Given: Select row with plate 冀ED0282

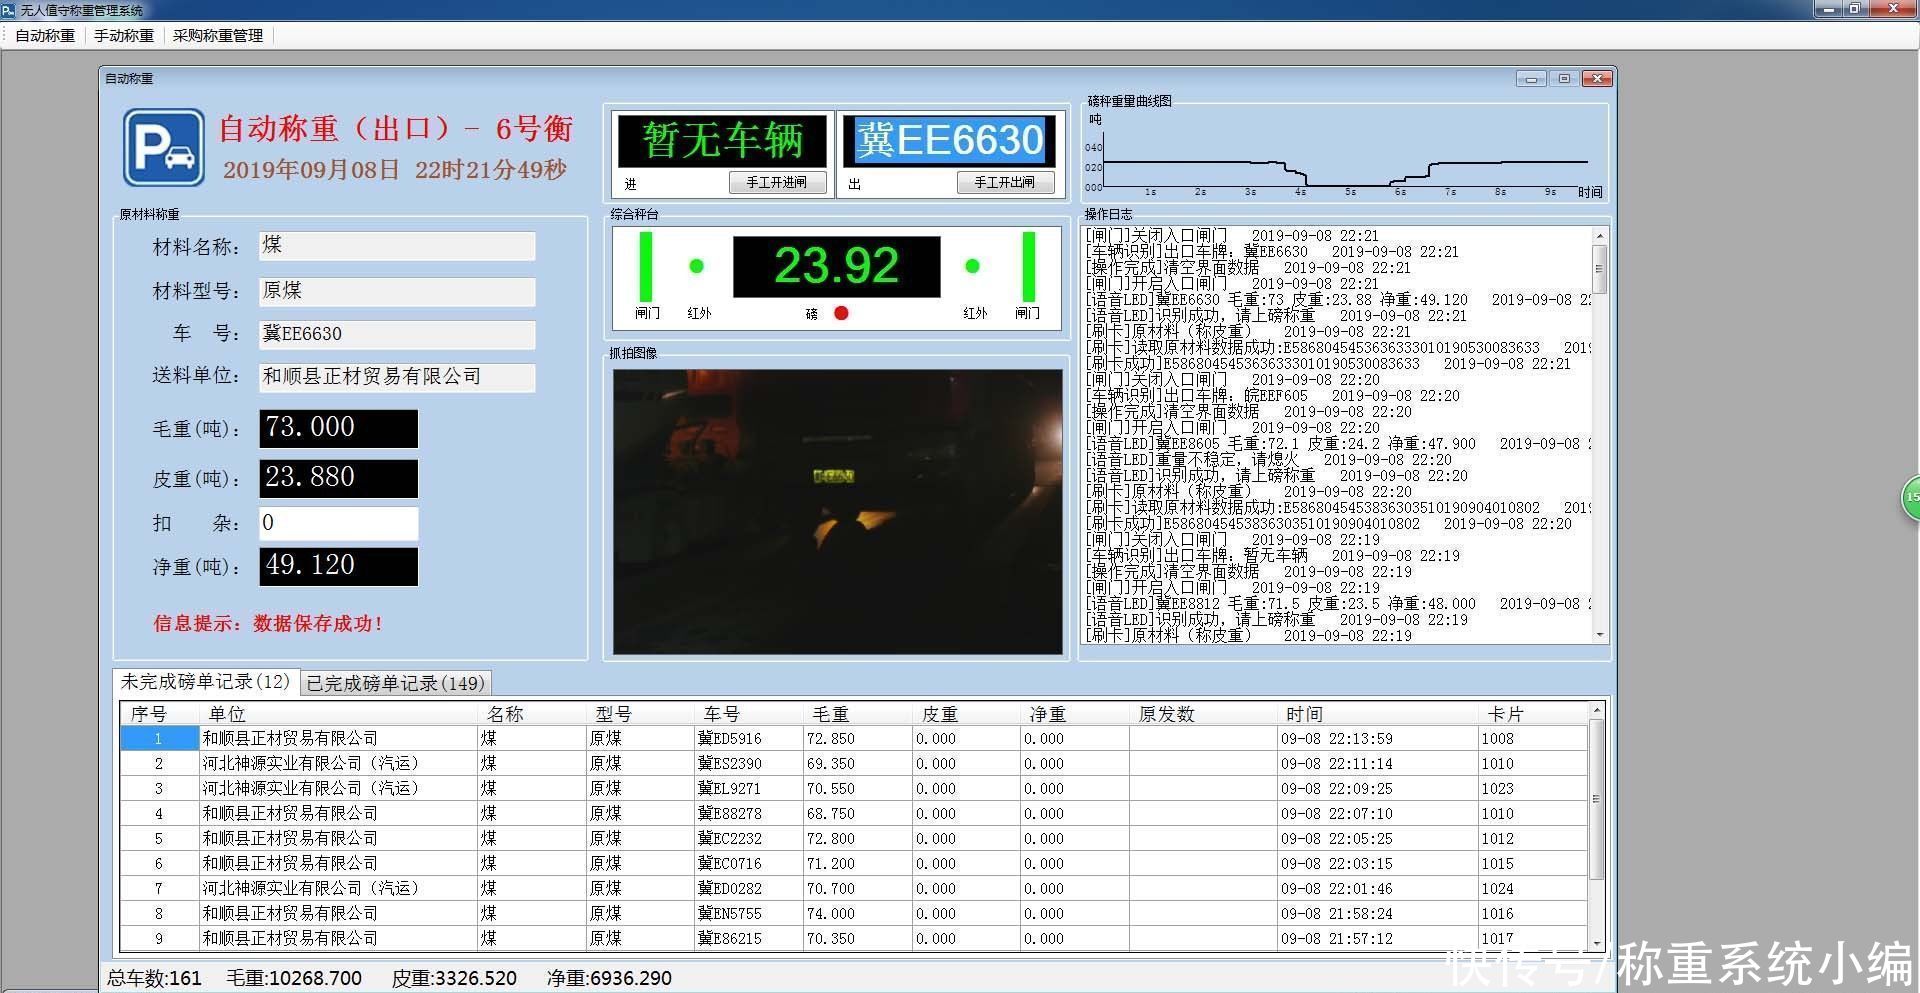Looking at the screenshot, I should (853, 889).
